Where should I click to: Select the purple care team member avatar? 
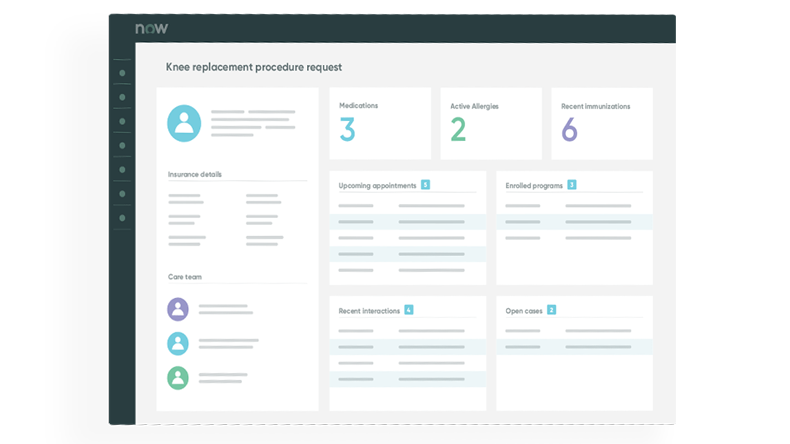[x=178, y=309]
